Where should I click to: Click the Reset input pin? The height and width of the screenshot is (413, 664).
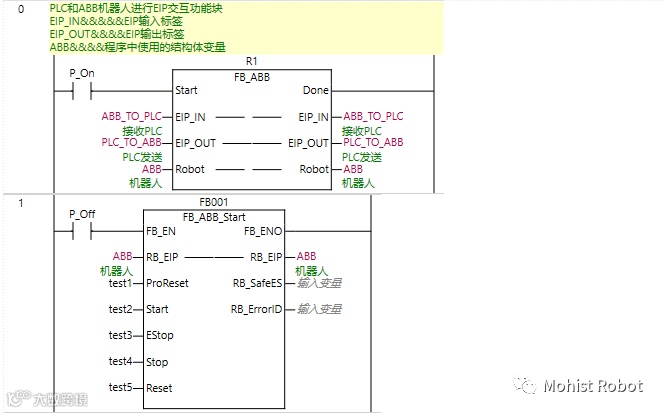click(159, 388)
